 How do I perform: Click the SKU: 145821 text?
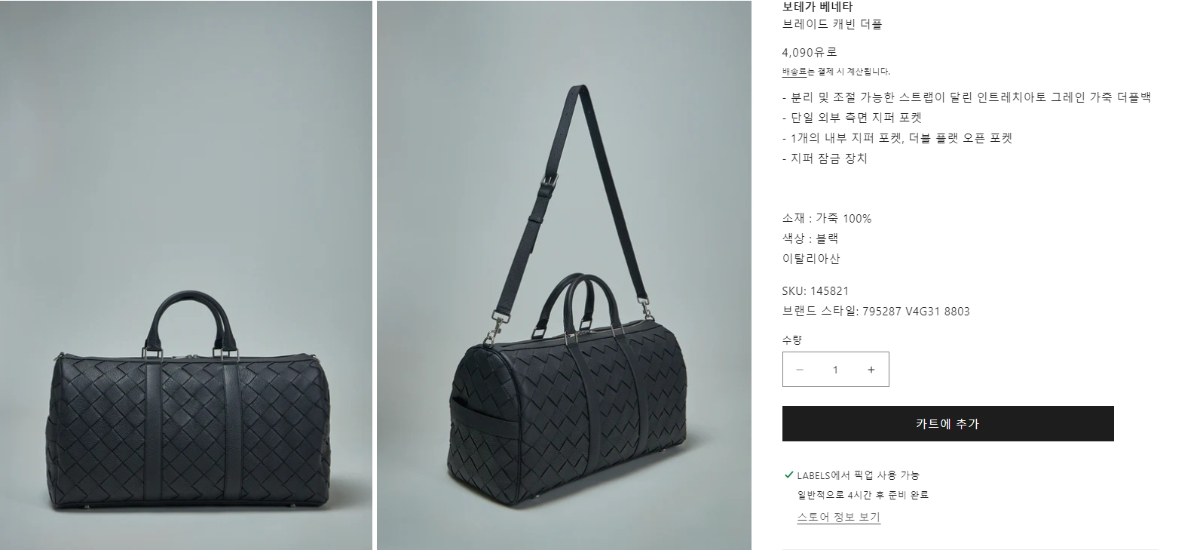(815, 291)
